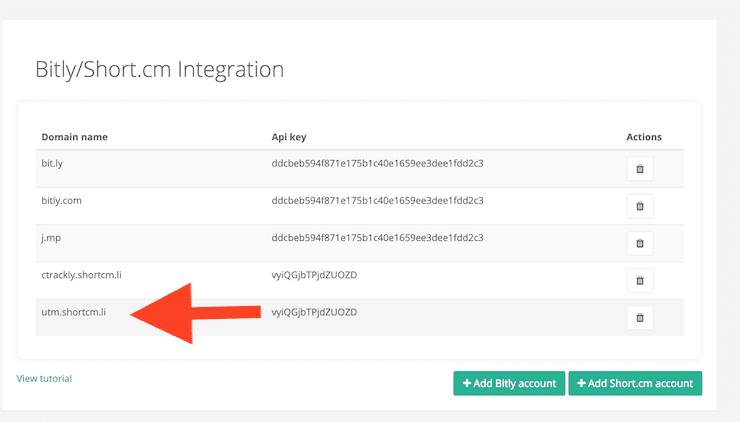
Task: Click Add Bitly account button
Action: pyautogui.click(x=509, y=383)
